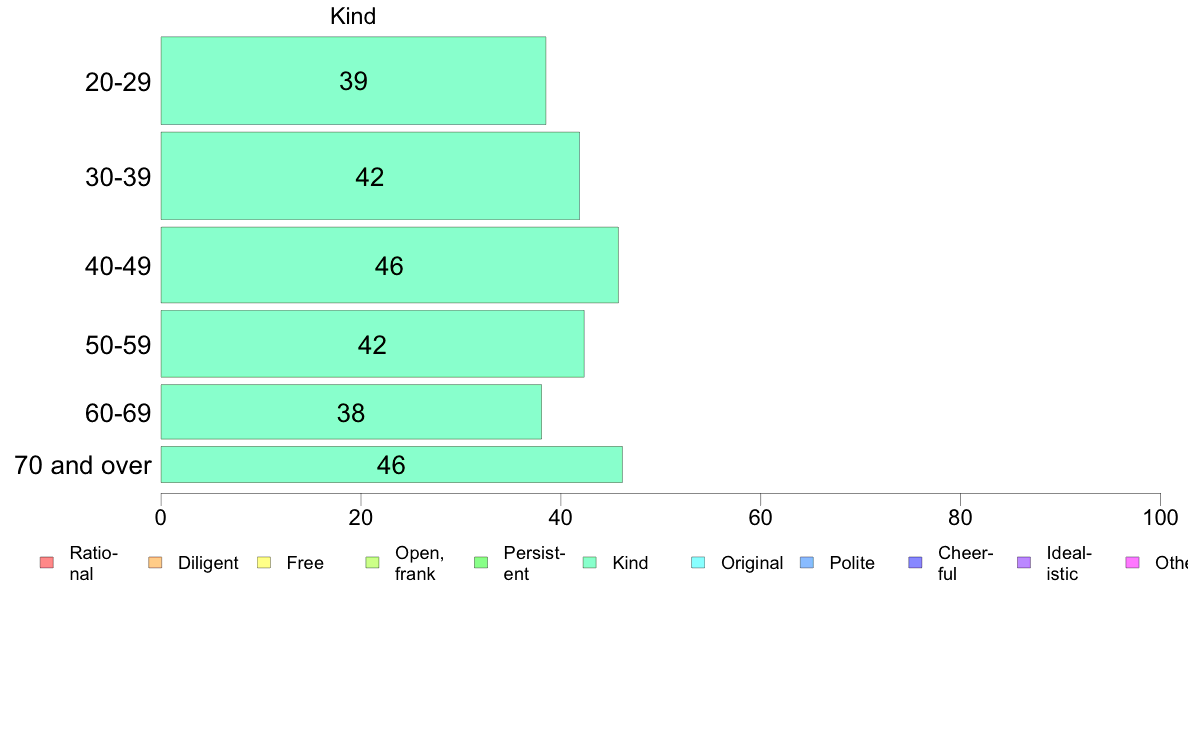
Task: Select the 20-29 bar showing 39
Action: click(353, 80)
